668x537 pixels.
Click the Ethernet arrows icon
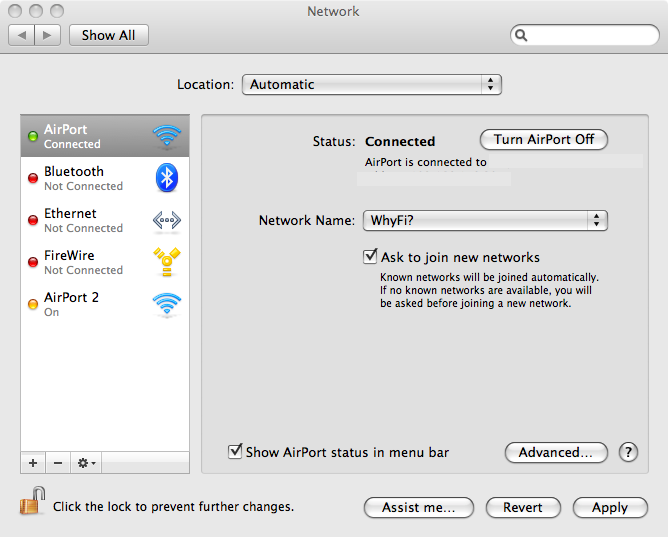167,221
